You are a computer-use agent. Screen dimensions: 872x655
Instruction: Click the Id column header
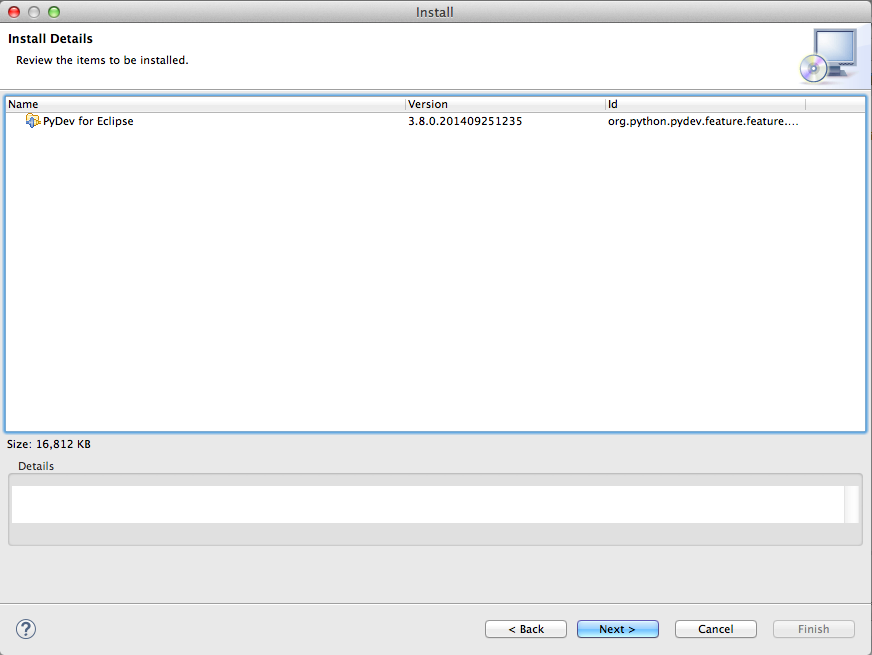(705, 104)
